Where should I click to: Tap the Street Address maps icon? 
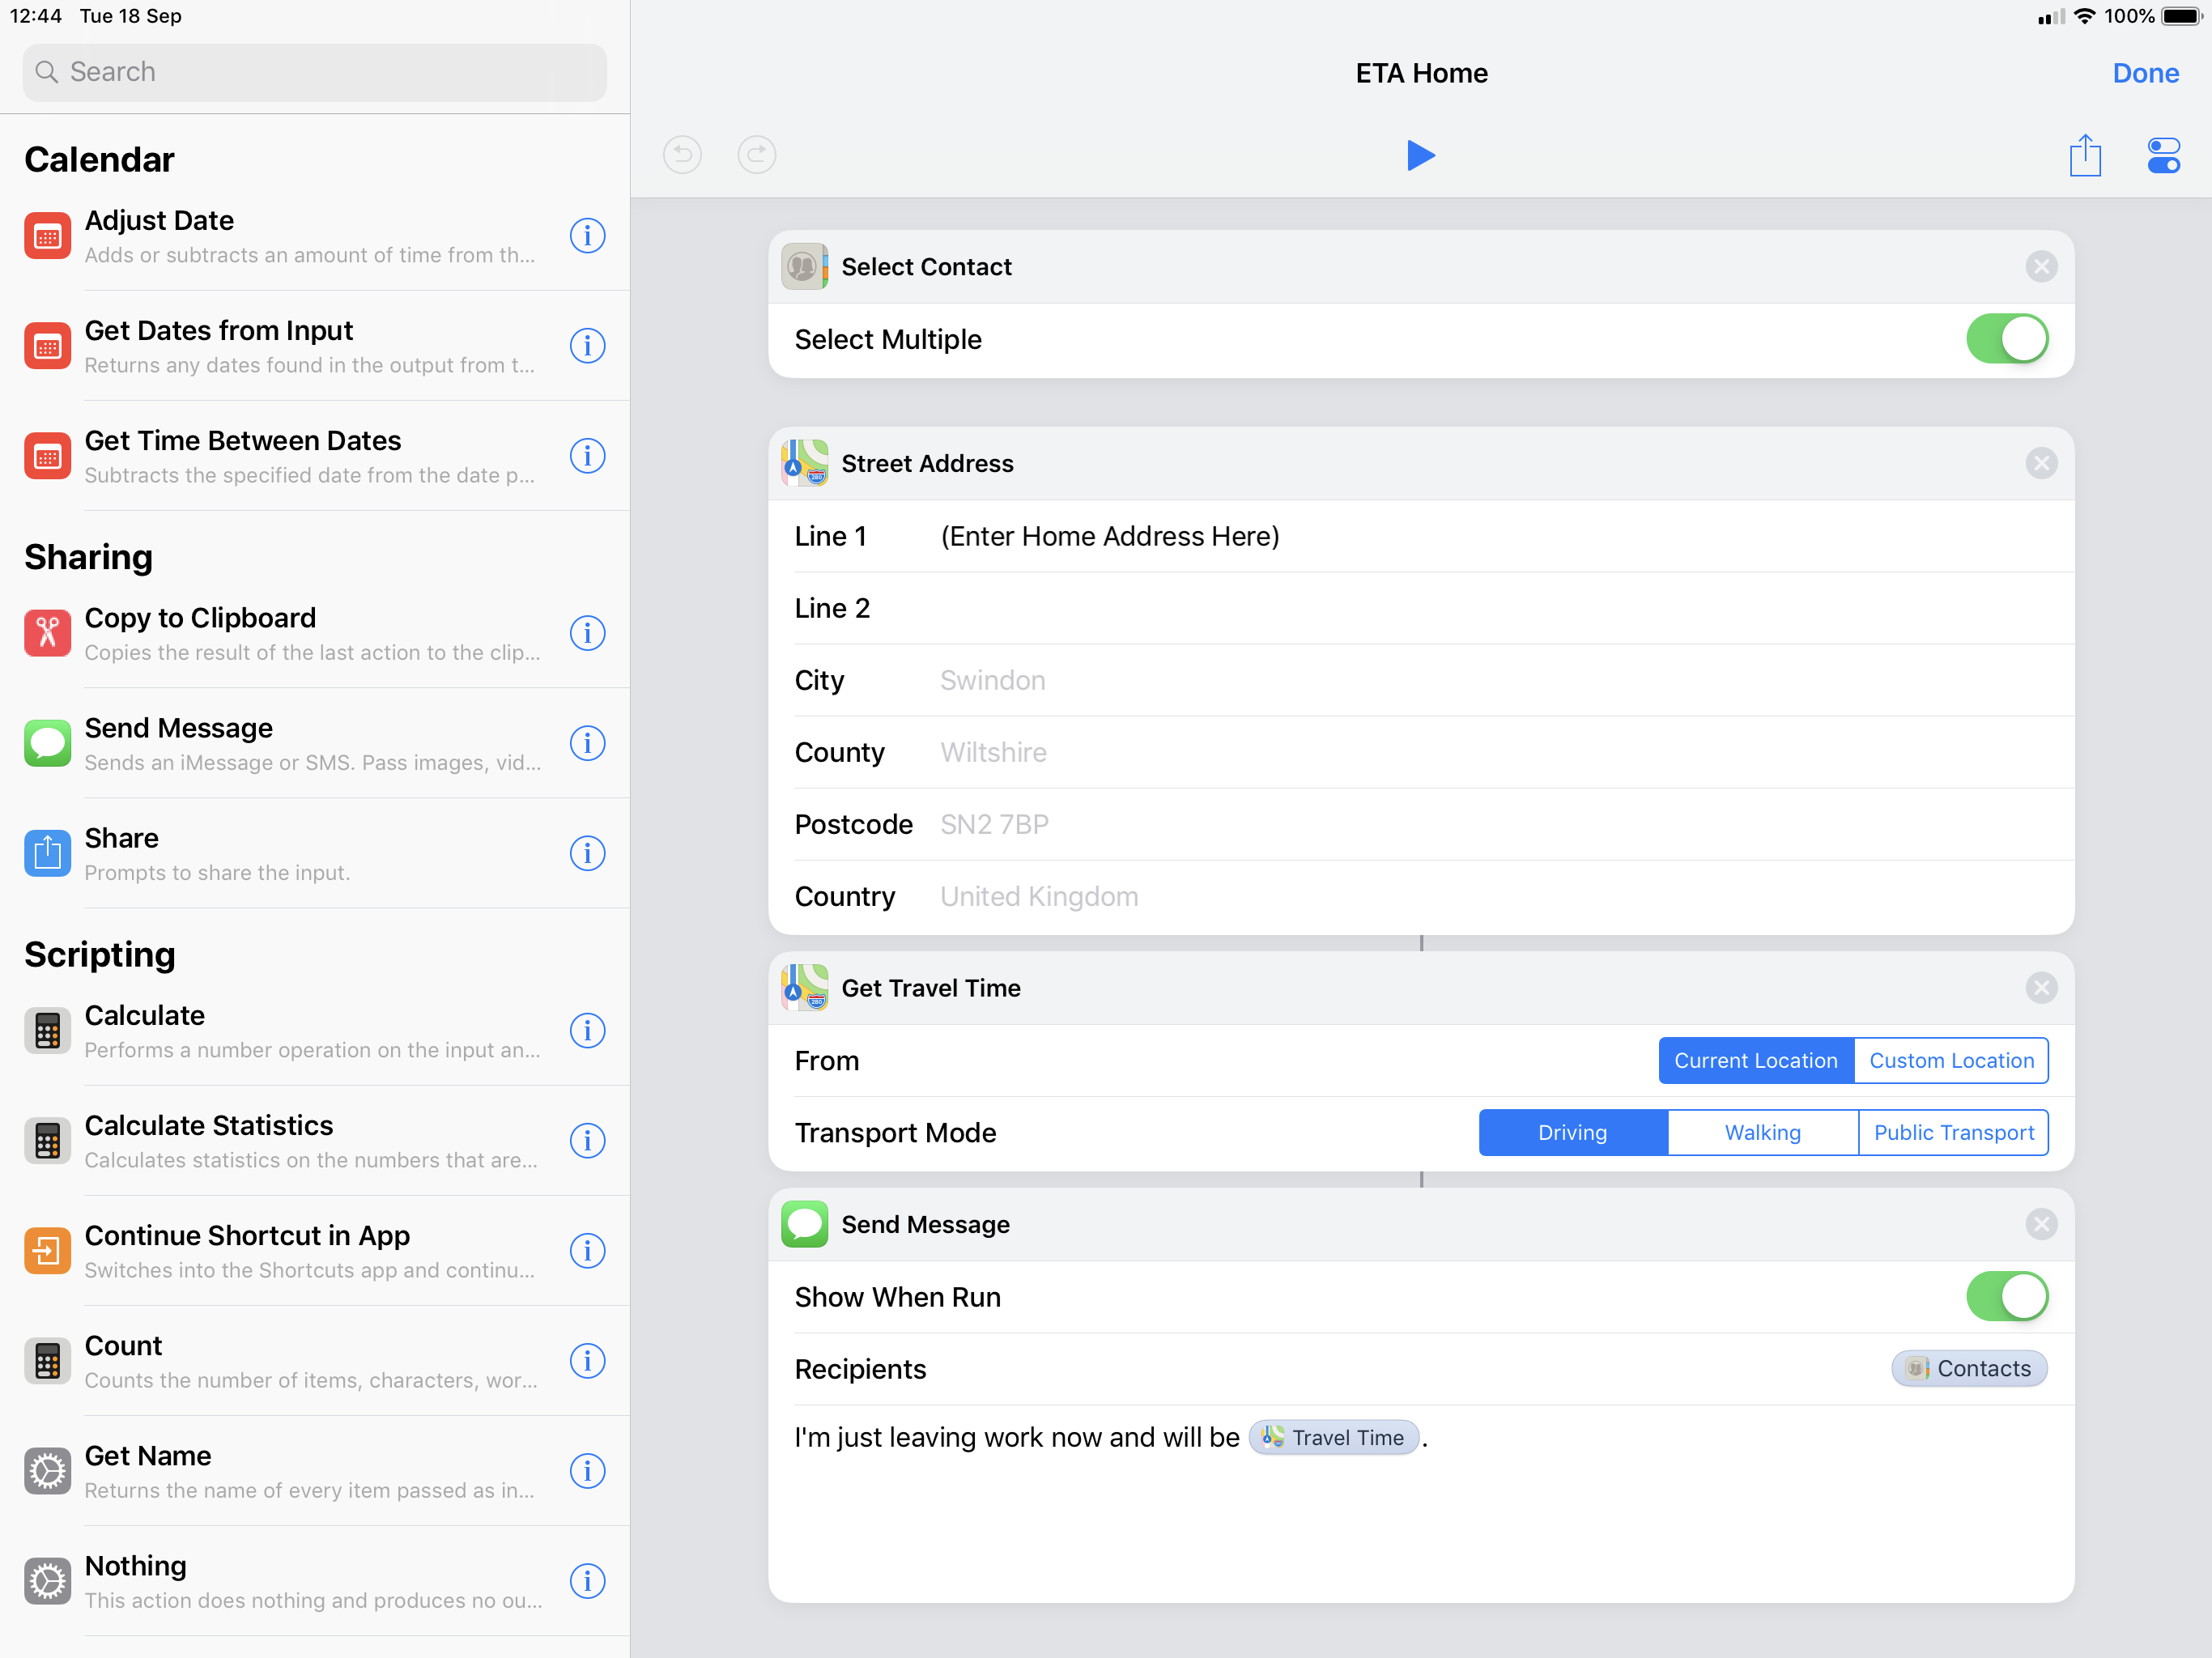[x=804, y=464]
